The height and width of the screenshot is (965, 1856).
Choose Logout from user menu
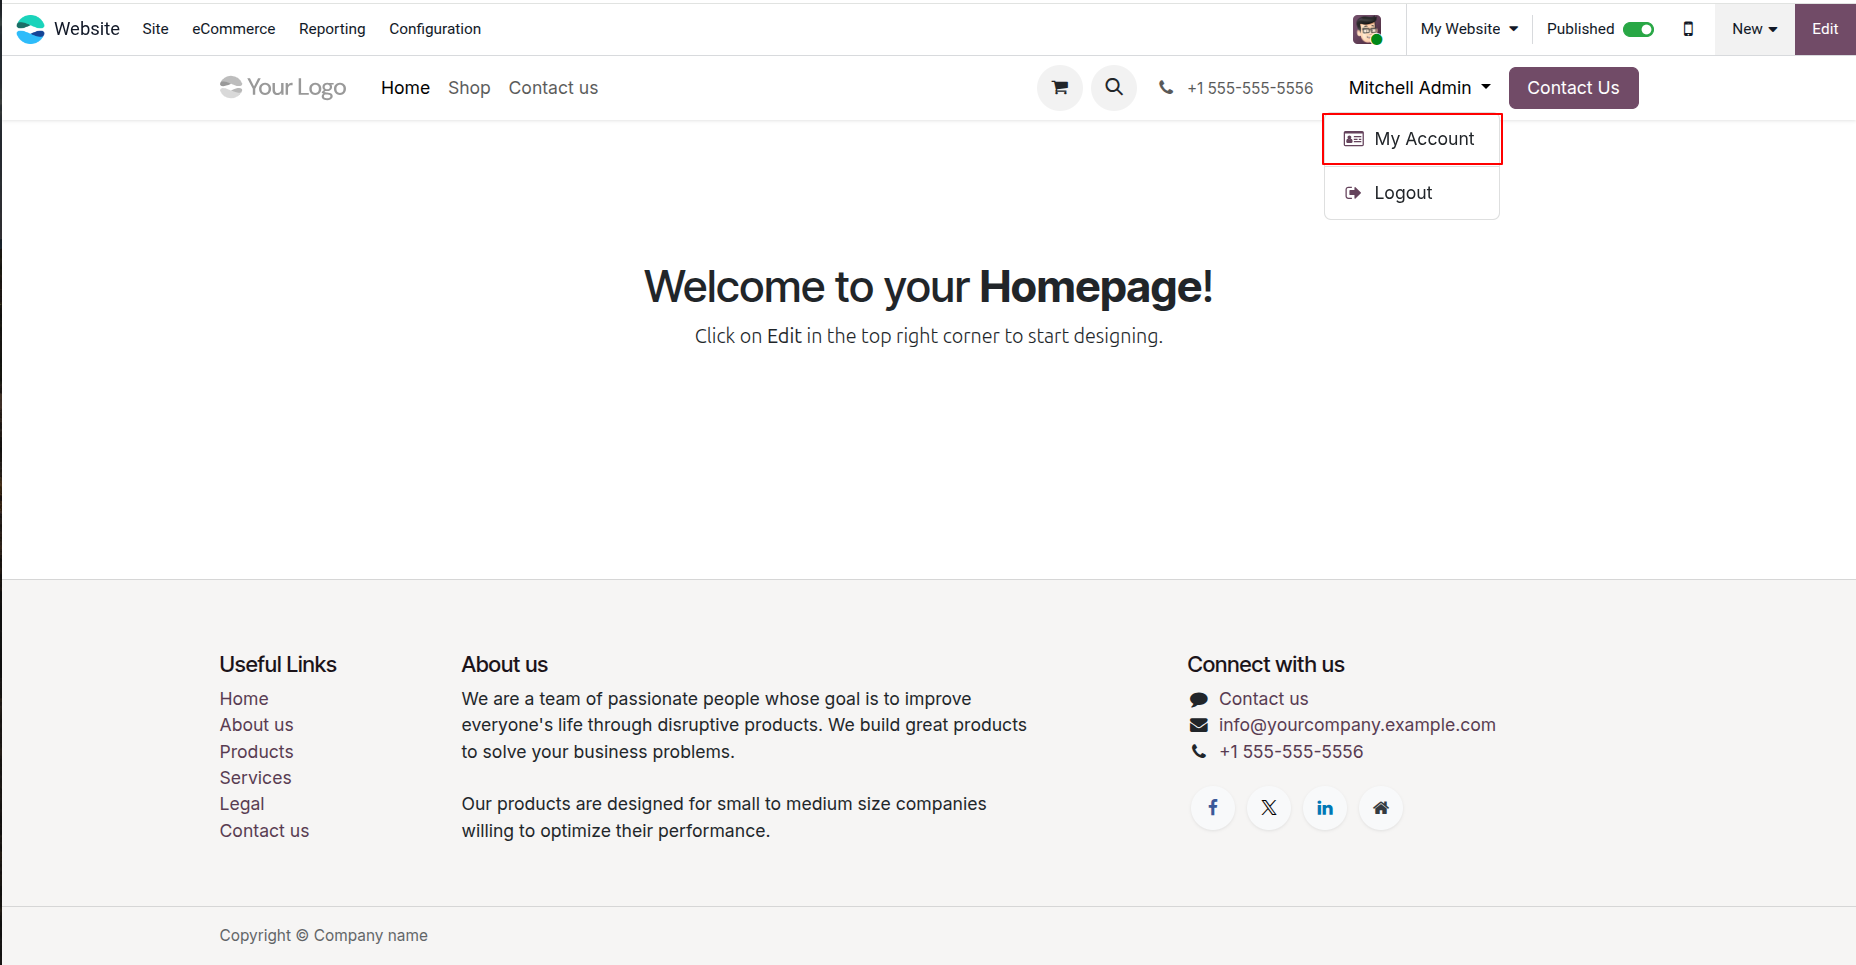tap(1412, 193)
